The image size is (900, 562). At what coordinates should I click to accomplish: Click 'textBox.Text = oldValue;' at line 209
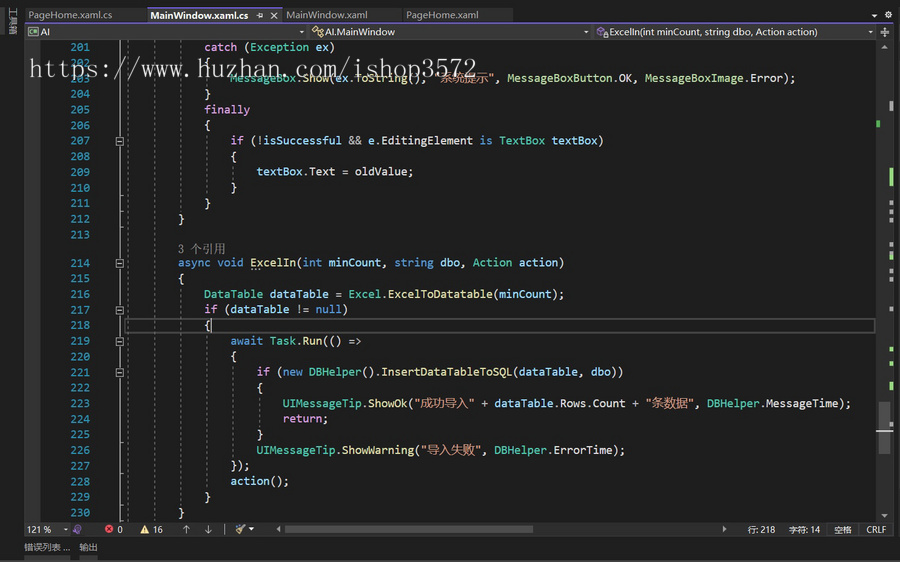tap(335, 172)
